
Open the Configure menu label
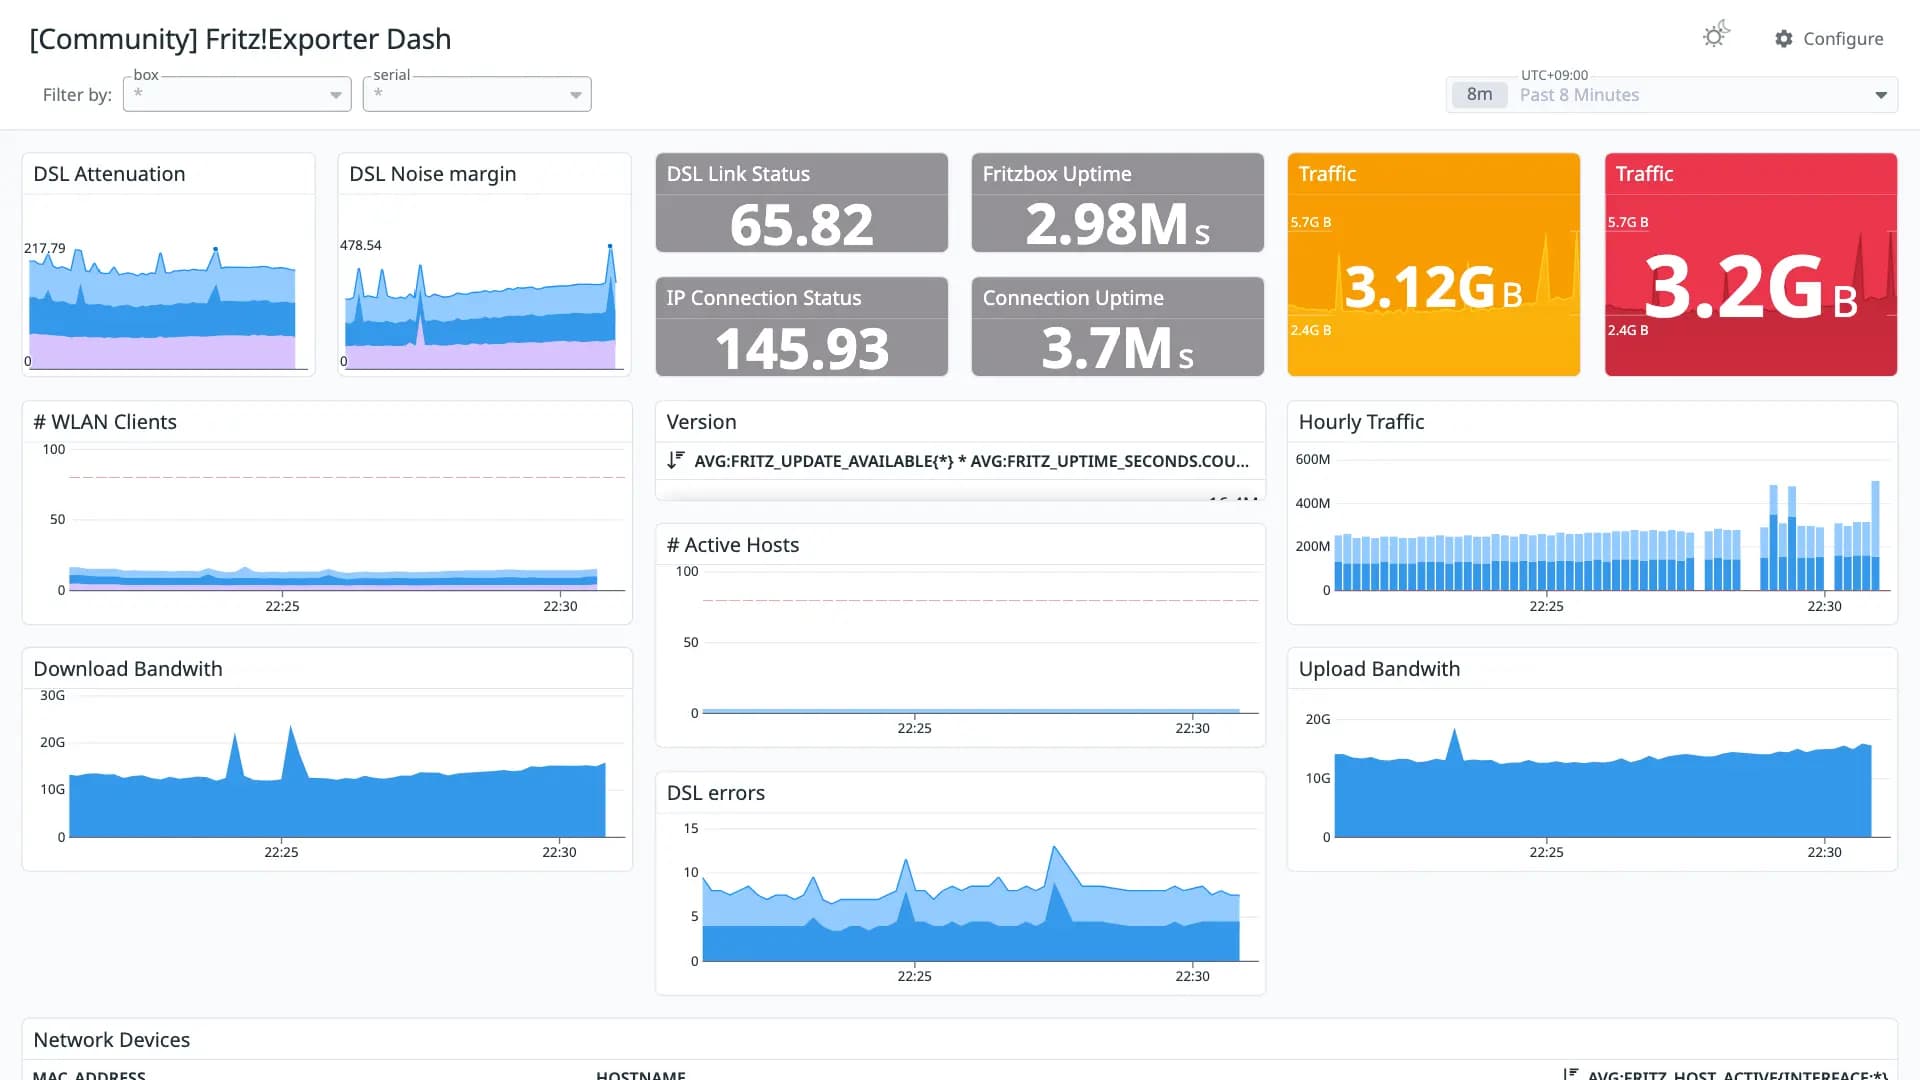(1843, 39)
